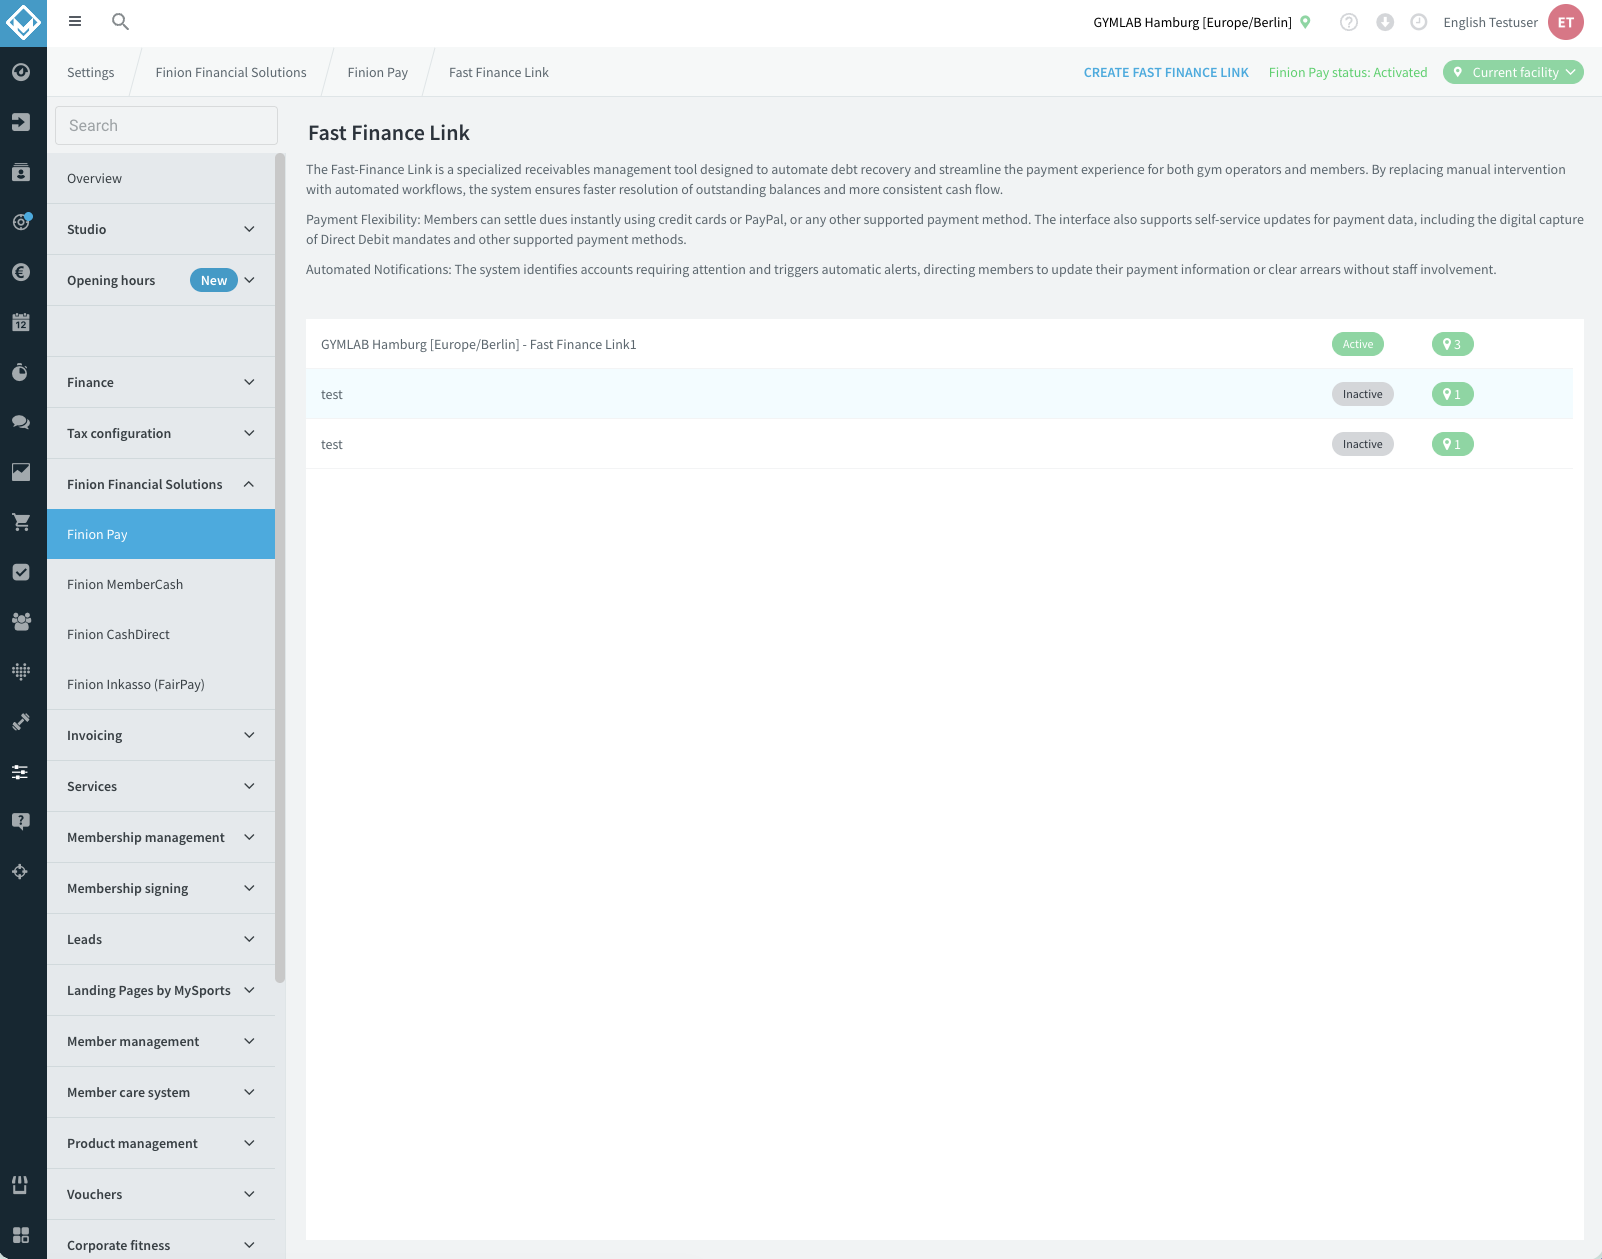Expand the Opening hours section
Screen dimensions: 1602x1259
(161, 280)
